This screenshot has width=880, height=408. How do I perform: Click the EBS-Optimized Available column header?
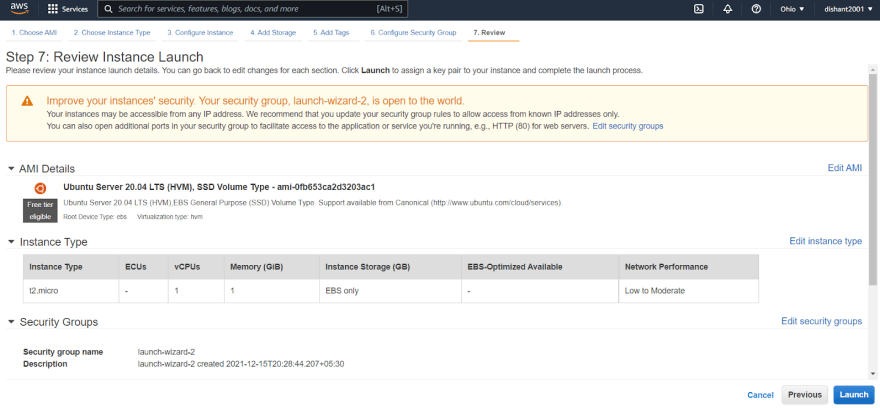539,267
